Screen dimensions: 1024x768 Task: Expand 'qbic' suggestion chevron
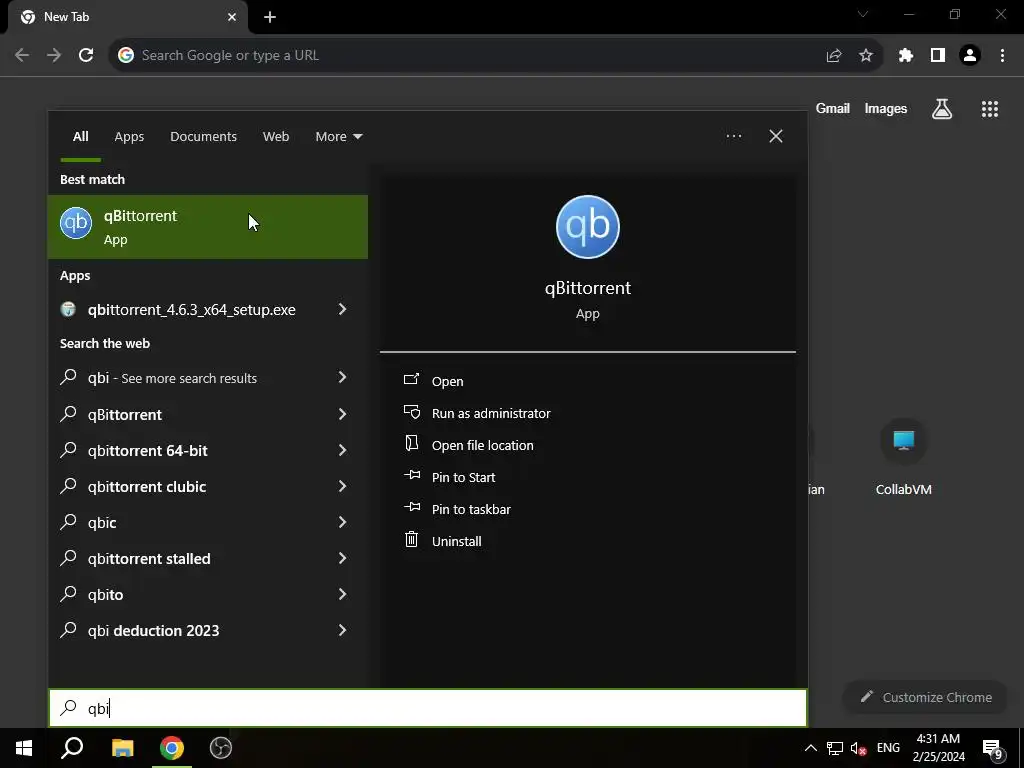[x=342, y=522]
